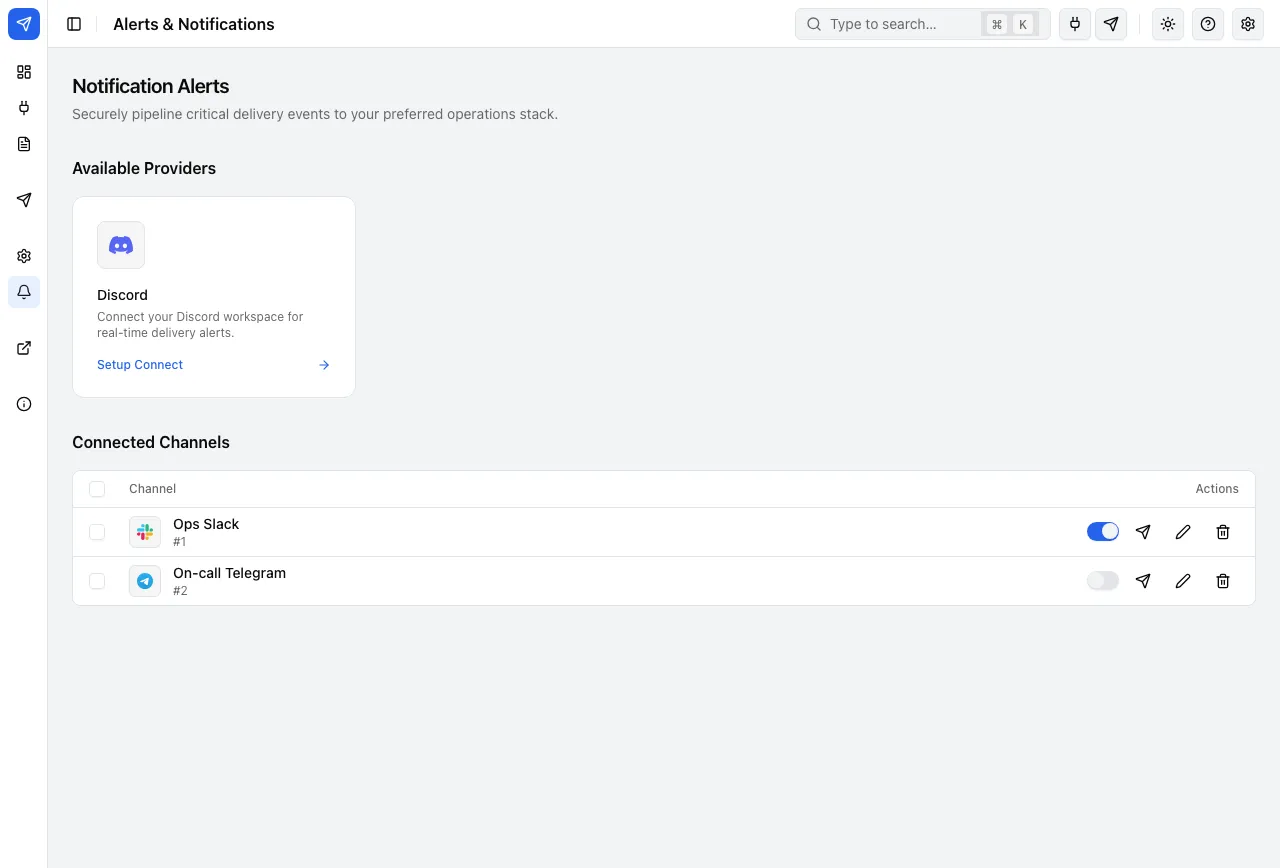Open the info circle icon in sidebar
Viewport: 1280px width, 868px height.
(x=24, y=404)
